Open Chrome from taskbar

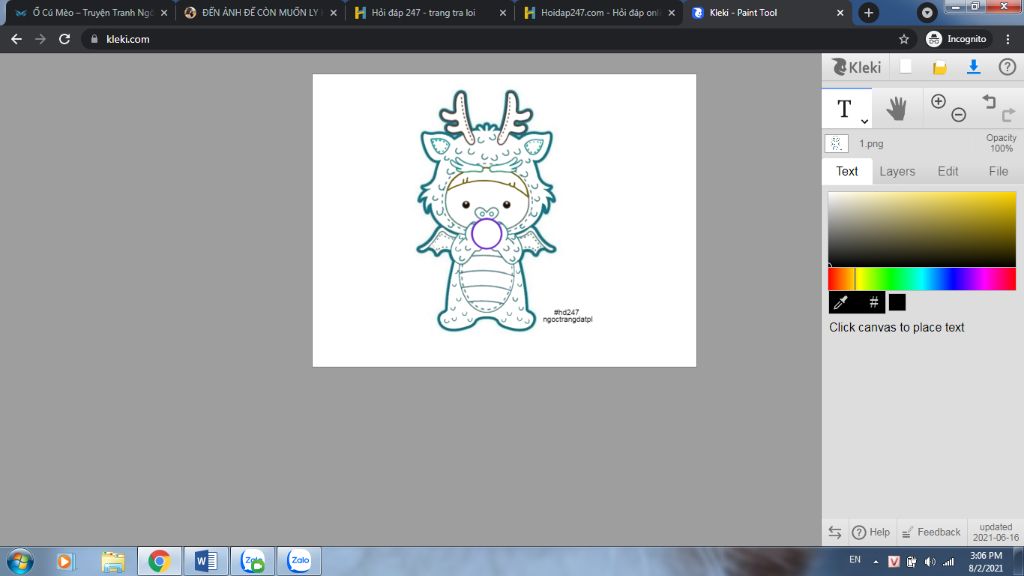pos(159,561)
